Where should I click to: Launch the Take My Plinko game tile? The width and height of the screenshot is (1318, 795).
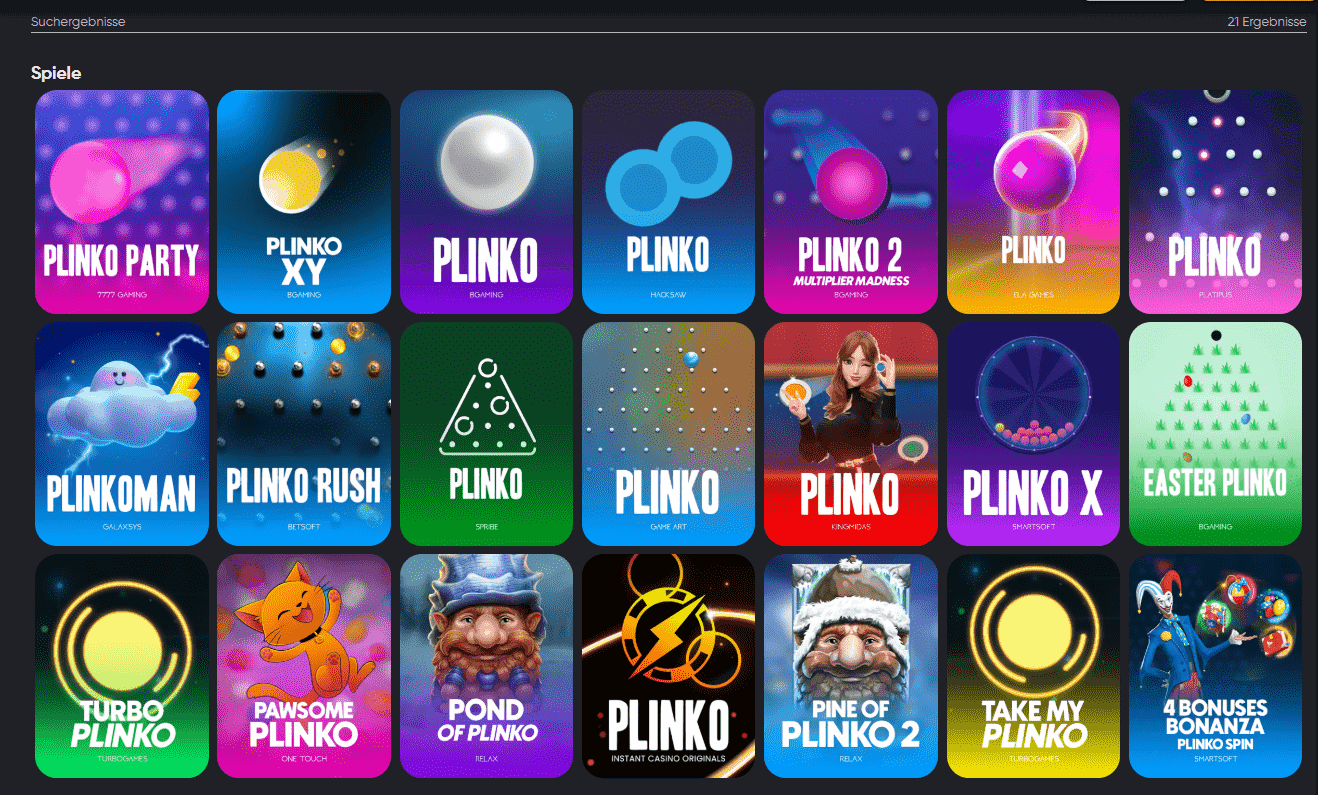[x=1033, y=666]
